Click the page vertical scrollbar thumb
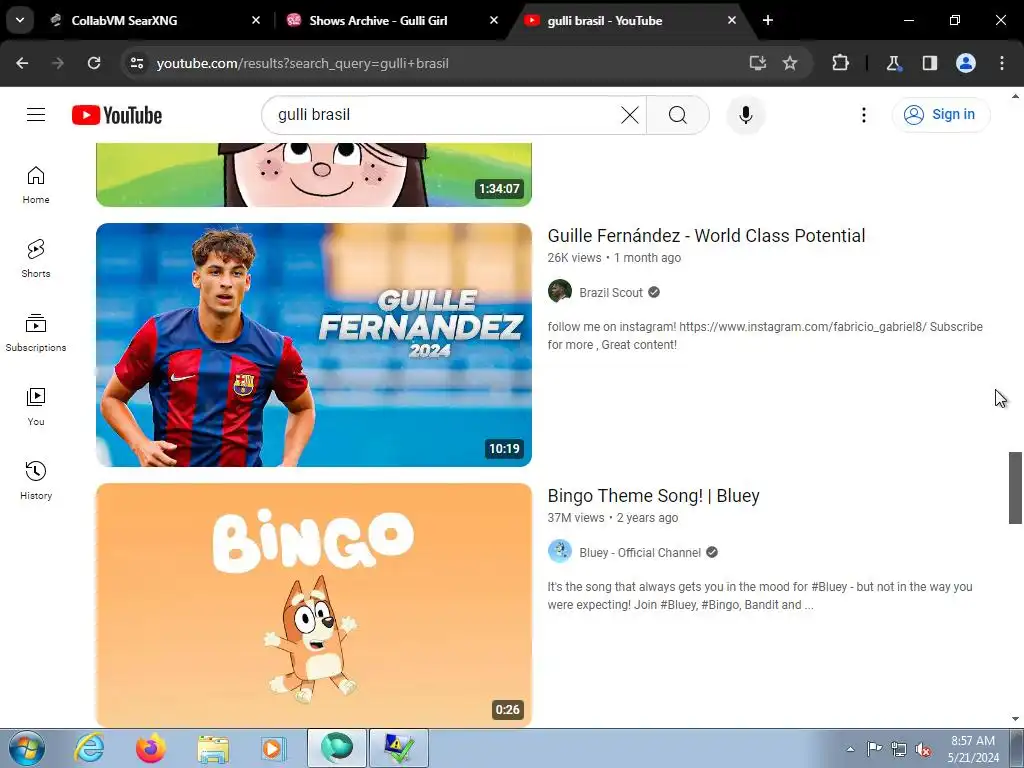 coord(1015,487)
